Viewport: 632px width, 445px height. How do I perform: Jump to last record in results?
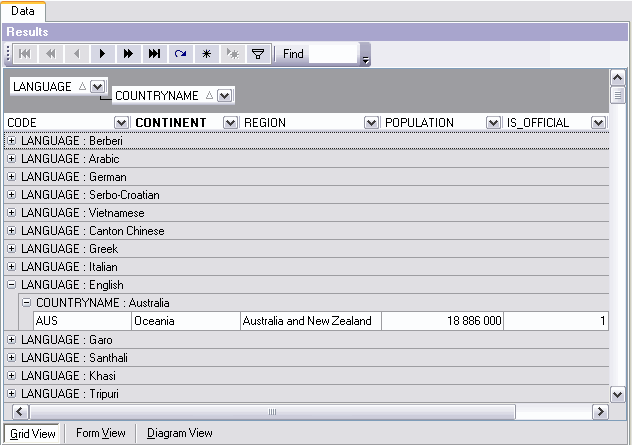point(154,54)
